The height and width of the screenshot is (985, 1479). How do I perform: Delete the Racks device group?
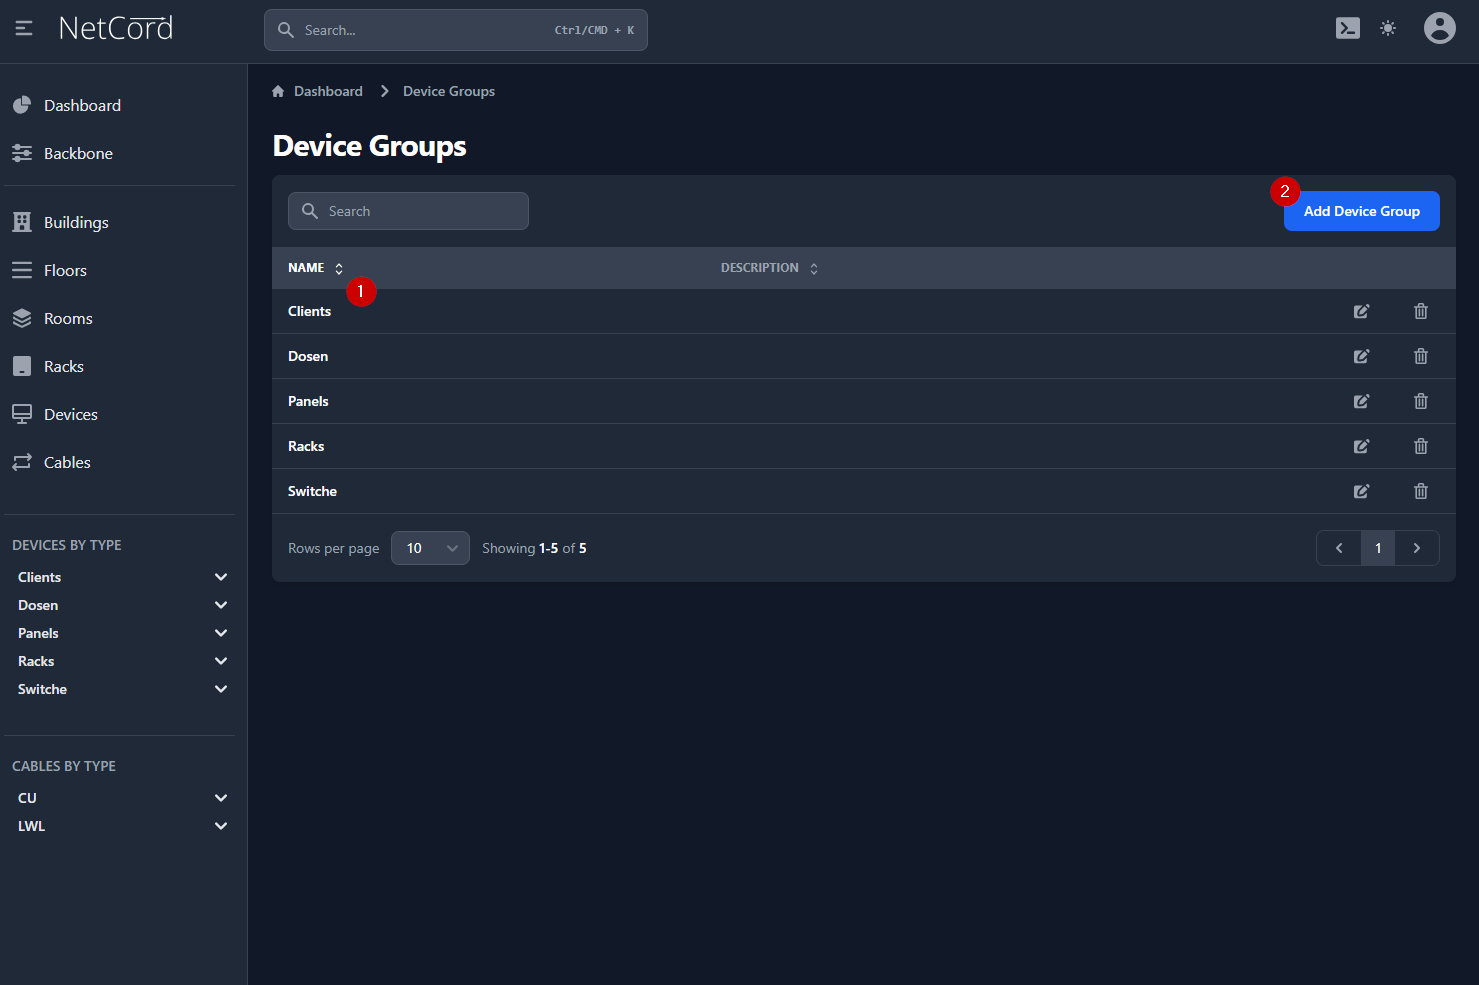tap(1420, 446)
